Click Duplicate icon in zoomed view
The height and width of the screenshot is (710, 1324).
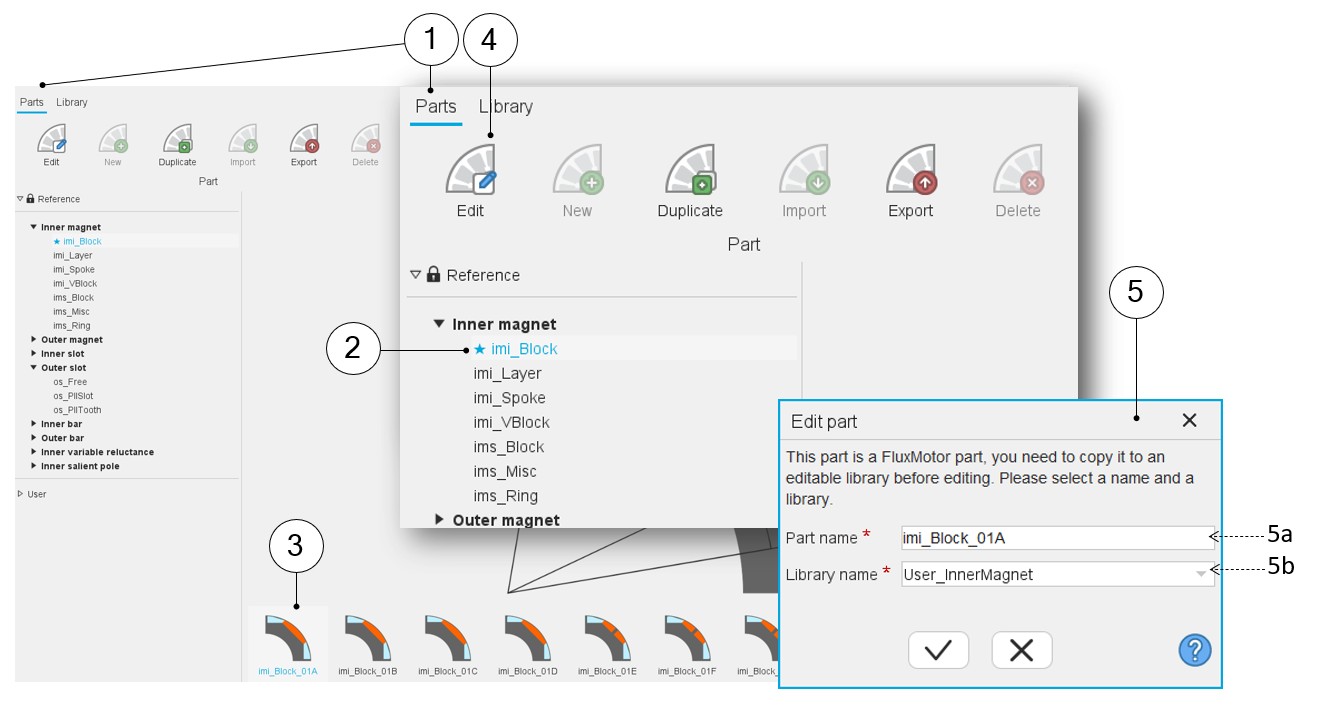click(690, 169)
